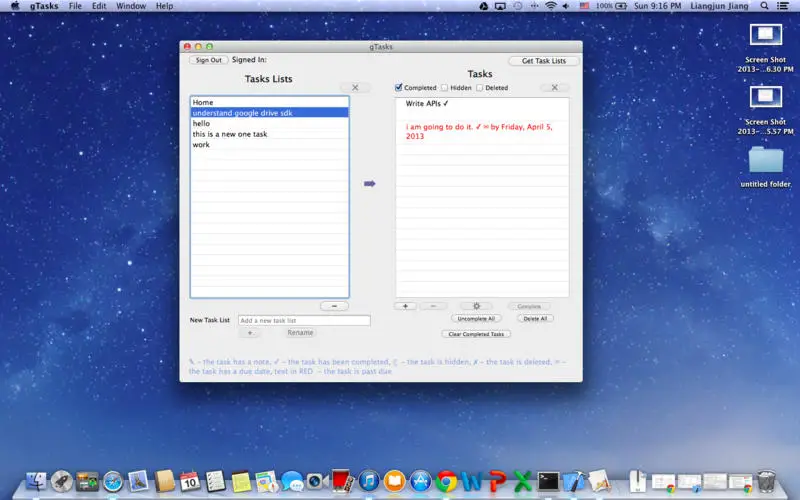Open Xcode from the Dock
The image size is (800, 500).
(573, 481)
